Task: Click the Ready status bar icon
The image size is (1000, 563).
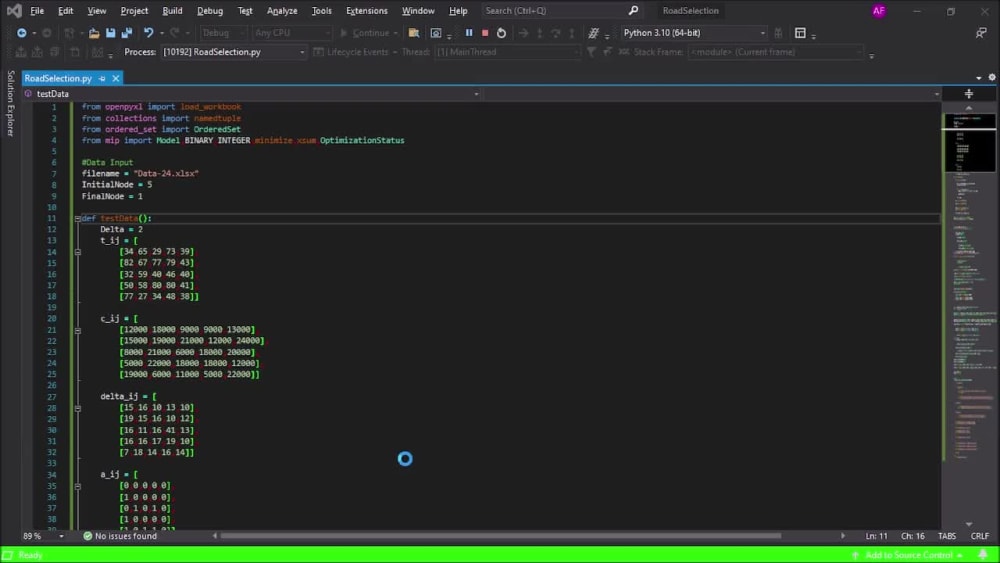Action: tap(8, 555)
